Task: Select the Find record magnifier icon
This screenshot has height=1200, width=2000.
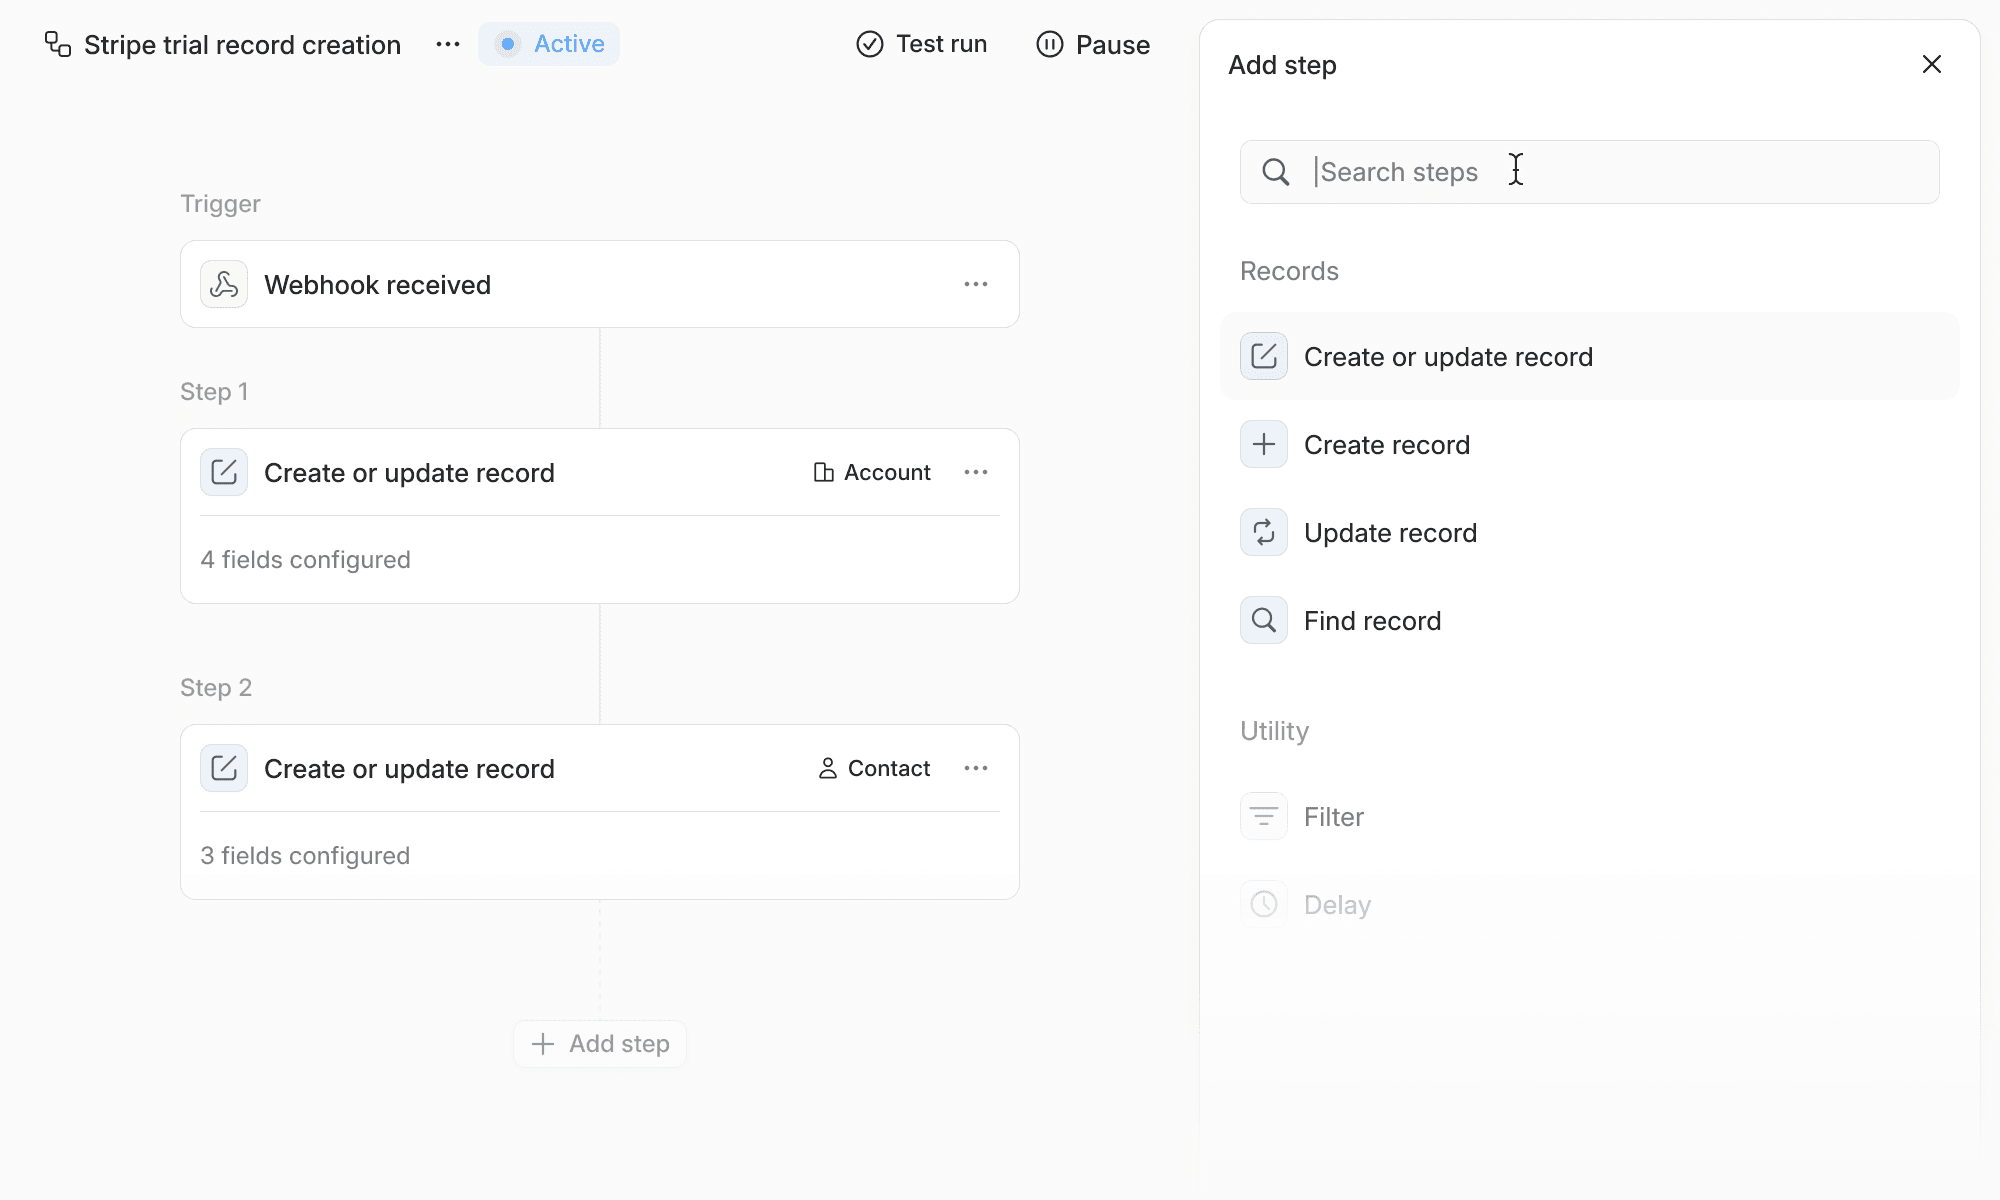Action: [x=1264, y=621]
